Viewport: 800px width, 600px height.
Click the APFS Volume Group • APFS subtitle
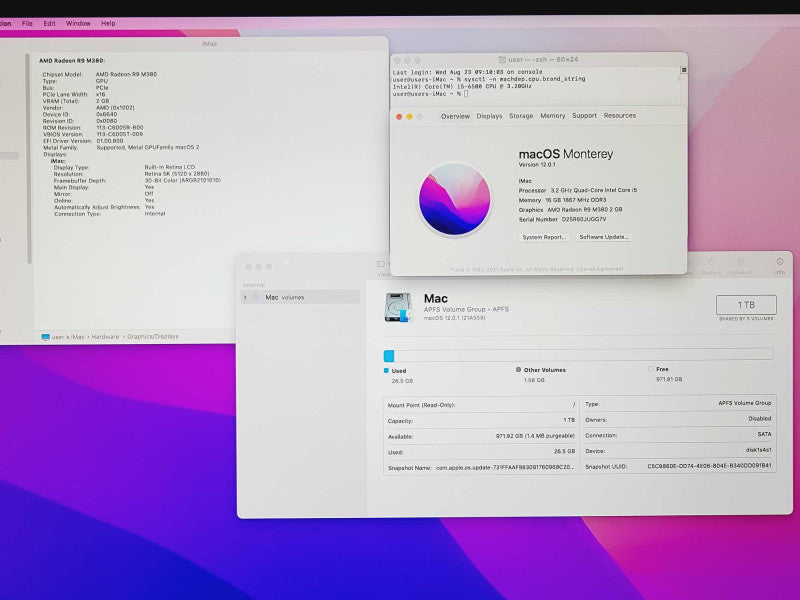click(466, 309)
